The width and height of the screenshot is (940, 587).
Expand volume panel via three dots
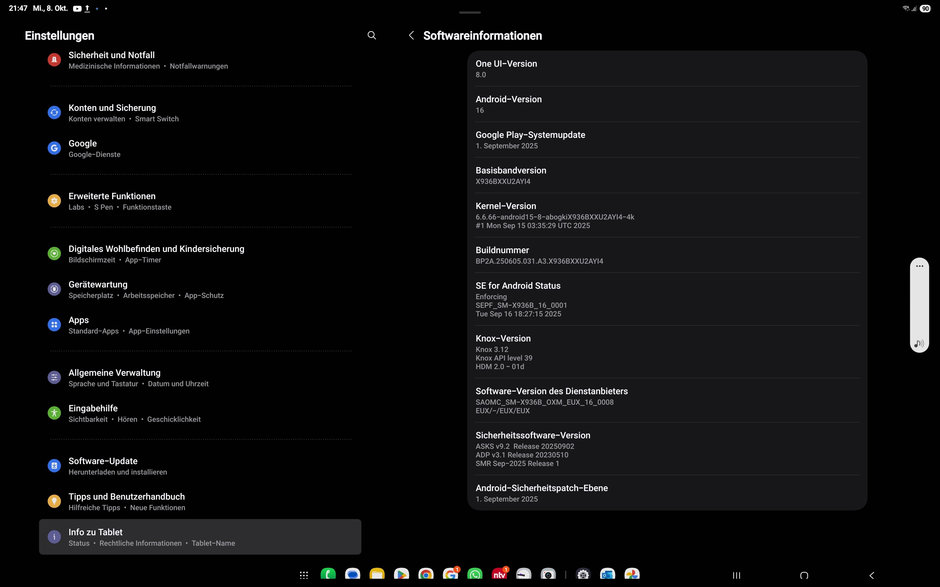tap(919, 266)
